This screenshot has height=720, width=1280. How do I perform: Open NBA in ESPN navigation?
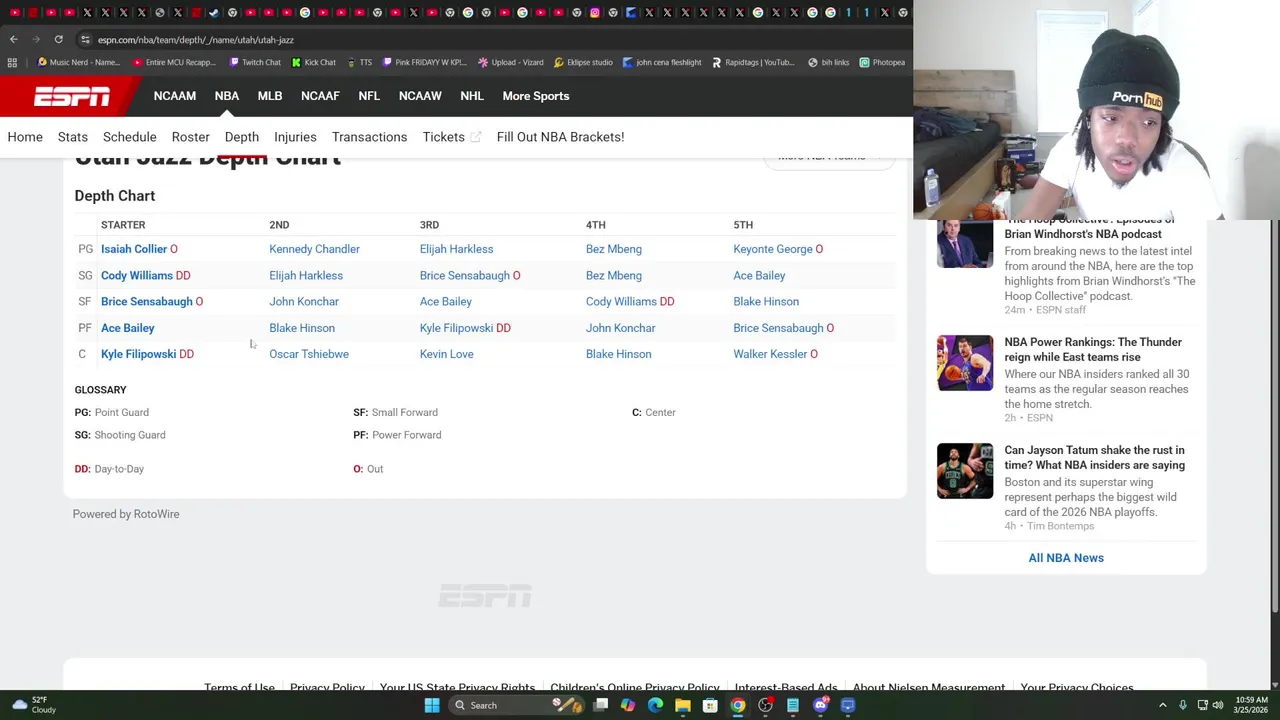(227, 96)
